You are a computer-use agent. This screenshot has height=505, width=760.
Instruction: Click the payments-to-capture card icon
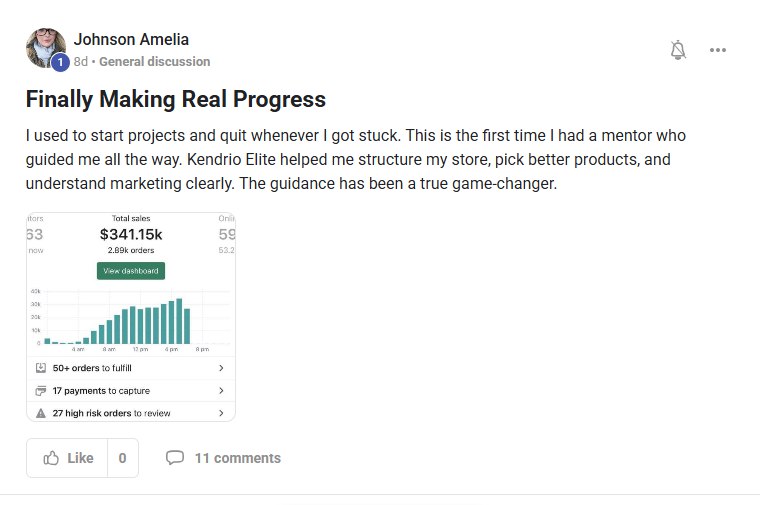tap(41, 390)
